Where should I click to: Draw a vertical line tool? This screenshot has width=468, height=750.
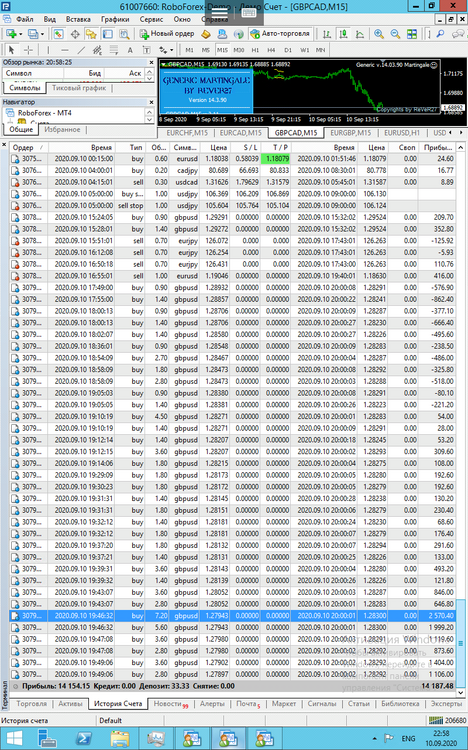click(48, 50)
